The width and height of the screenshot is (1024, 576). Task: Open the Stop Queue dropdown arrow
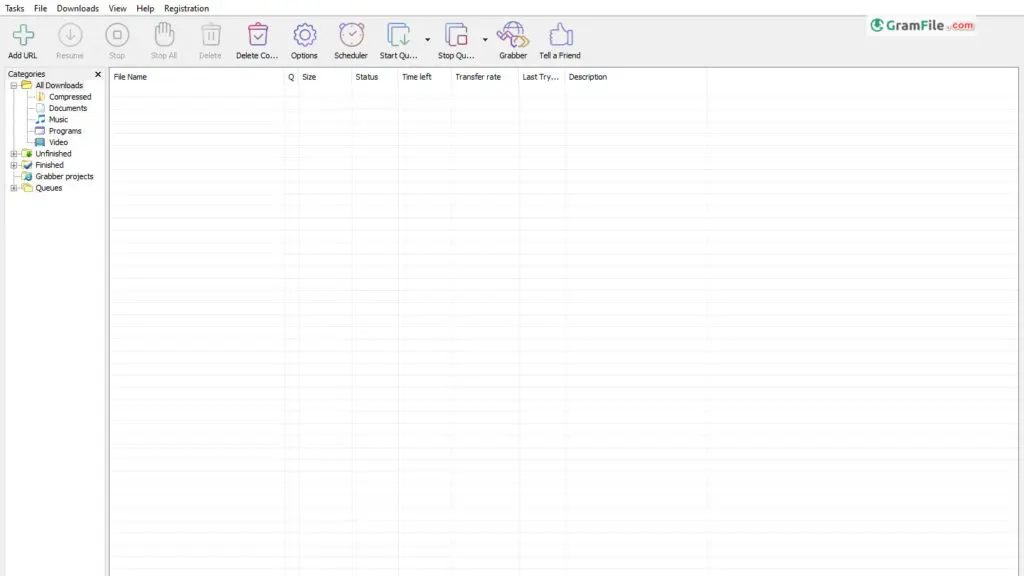[x=486, y=41]
